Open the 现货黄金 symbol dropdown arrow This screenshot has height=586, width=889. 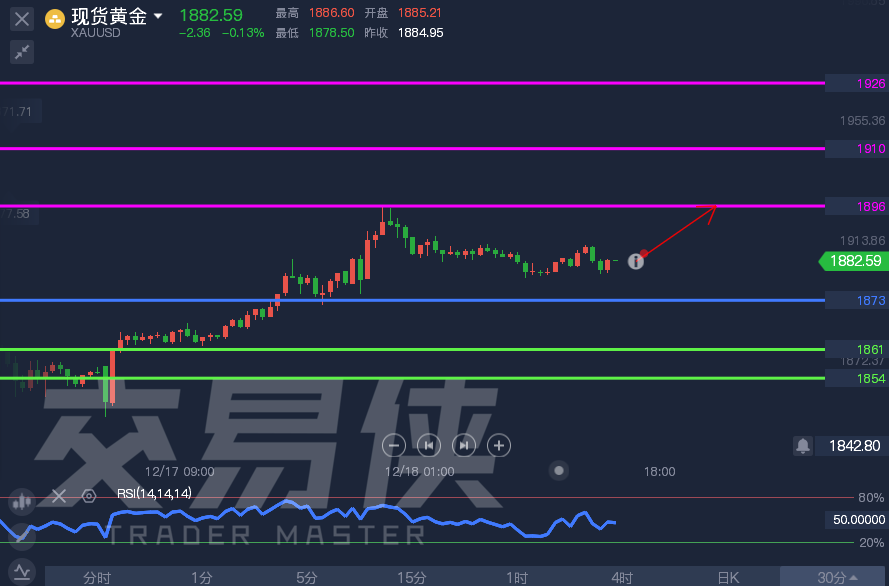click(158, 16)
